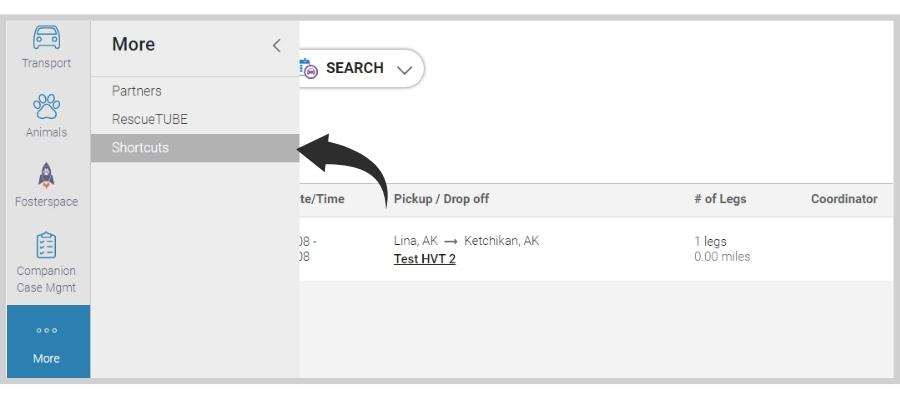The image size is (900, 400).
Task: Sort by Pickup / Drop off column
Action: pyautogui.click(x=441, y=199)
